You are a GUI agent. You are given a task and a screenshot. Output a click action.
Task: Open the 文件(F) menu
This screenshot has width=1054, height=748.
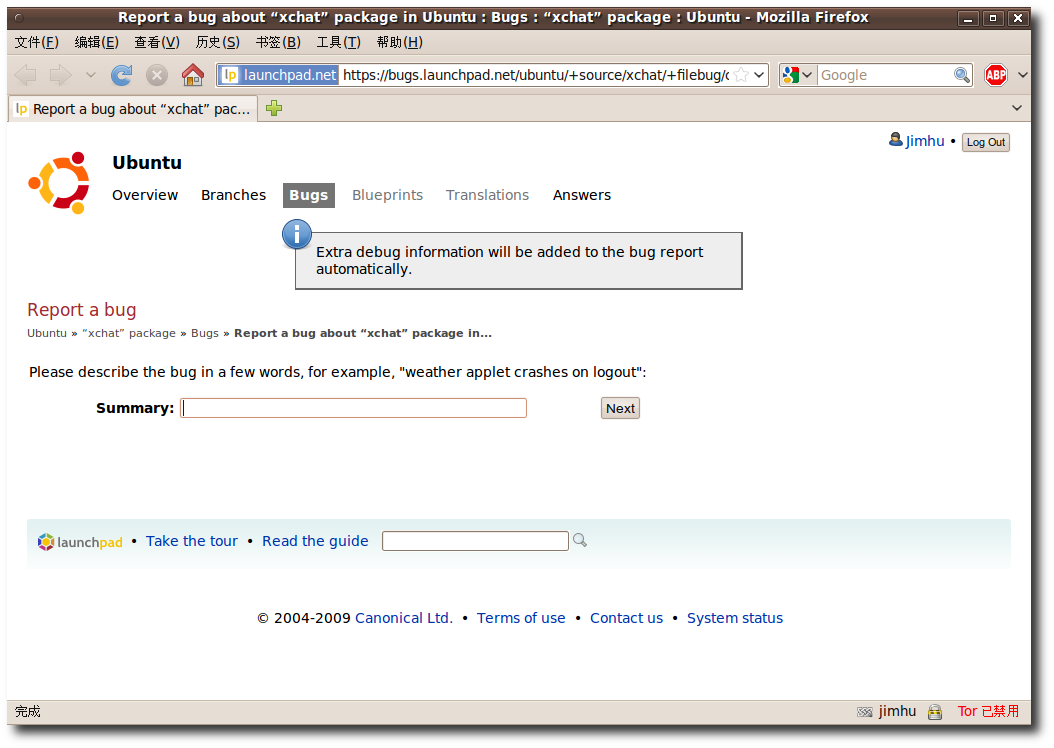(36, 42)
